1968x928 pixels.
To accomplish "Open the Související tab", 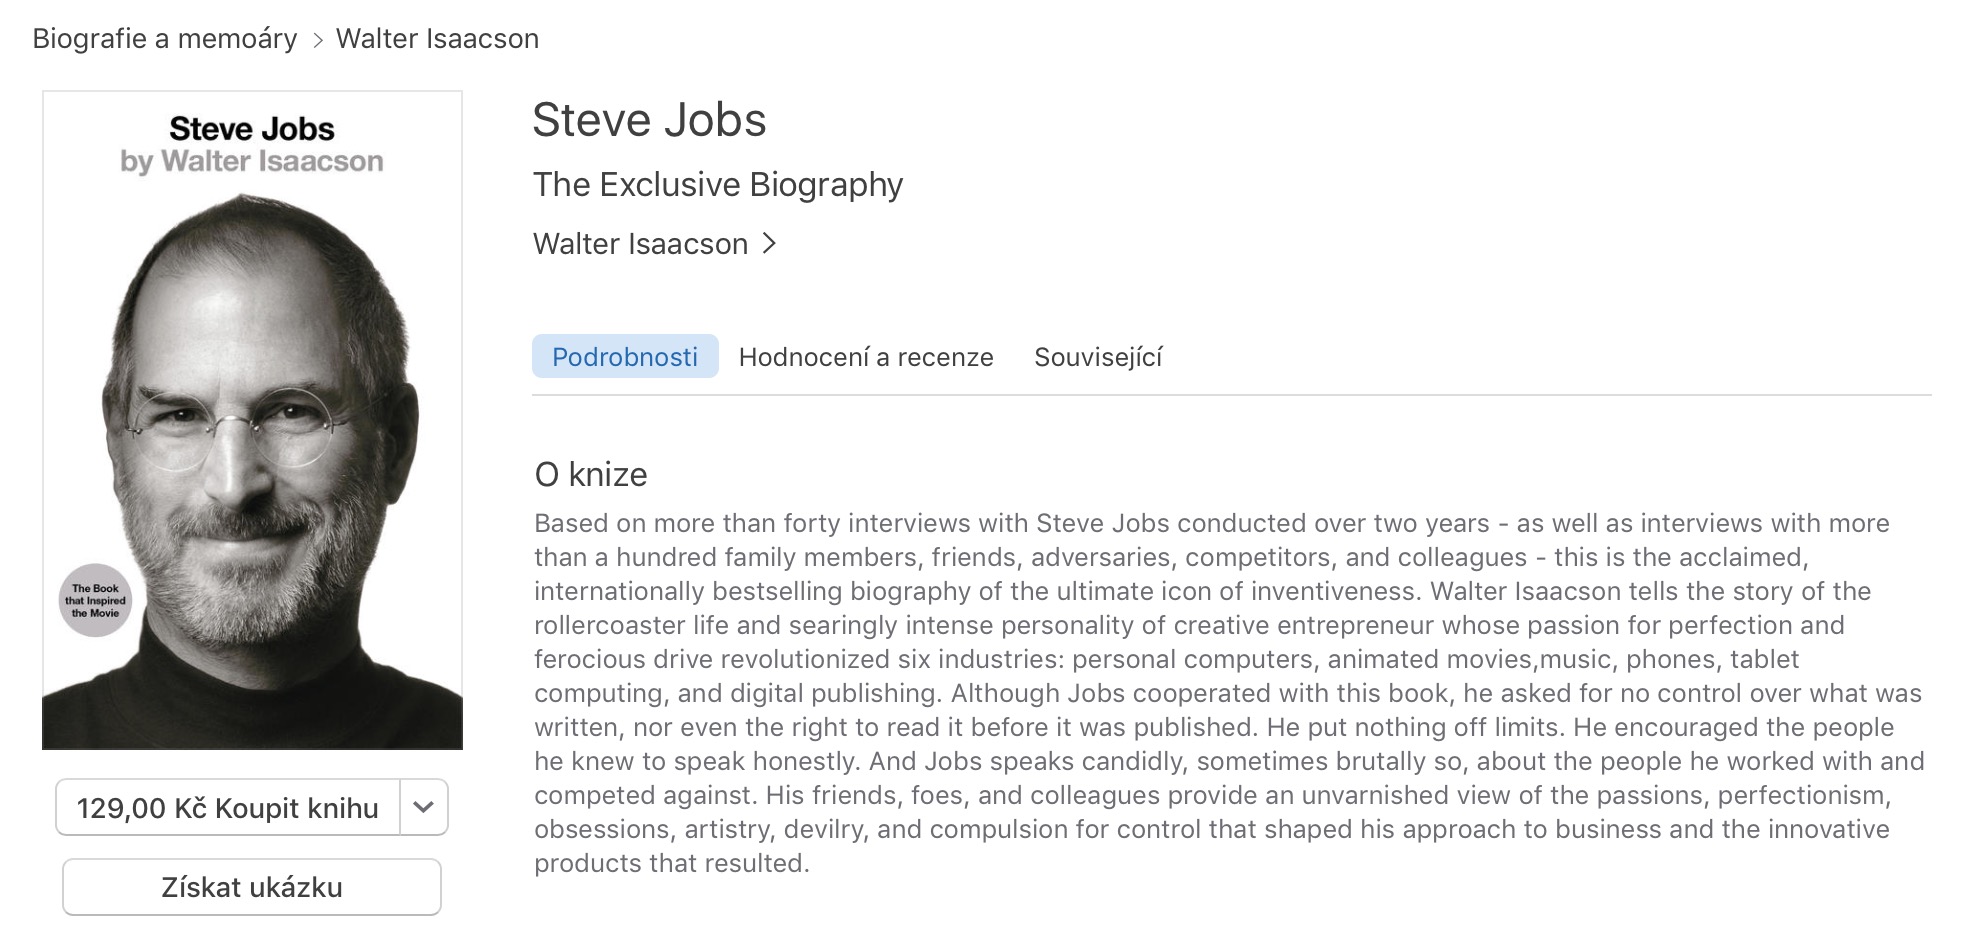I will click(1098, 357).
